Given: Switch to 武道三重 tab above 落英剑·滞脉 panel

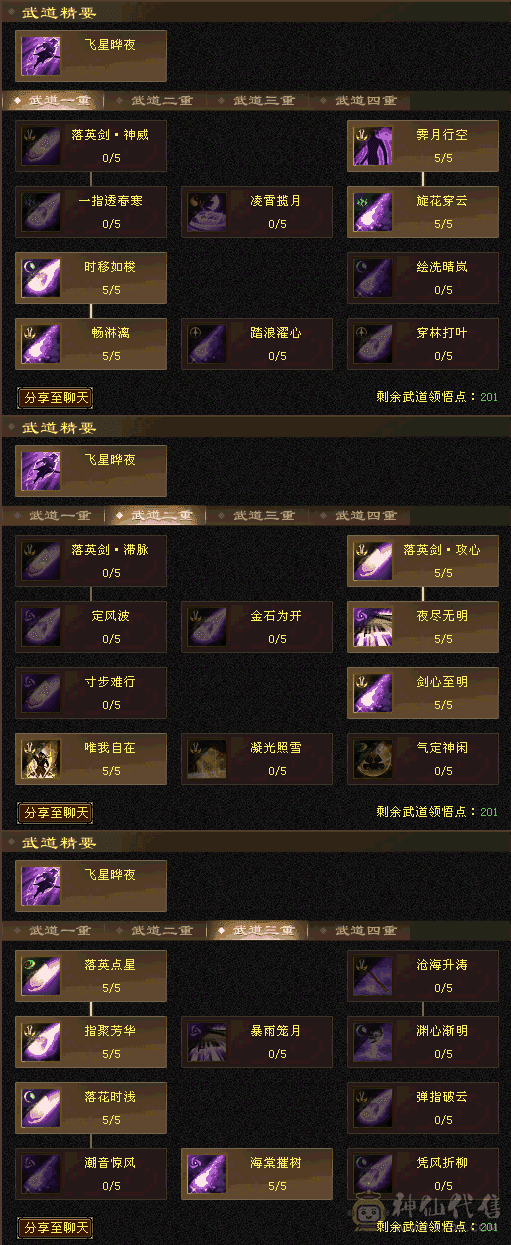Looking at the screenshot, I should coord(262,516).
